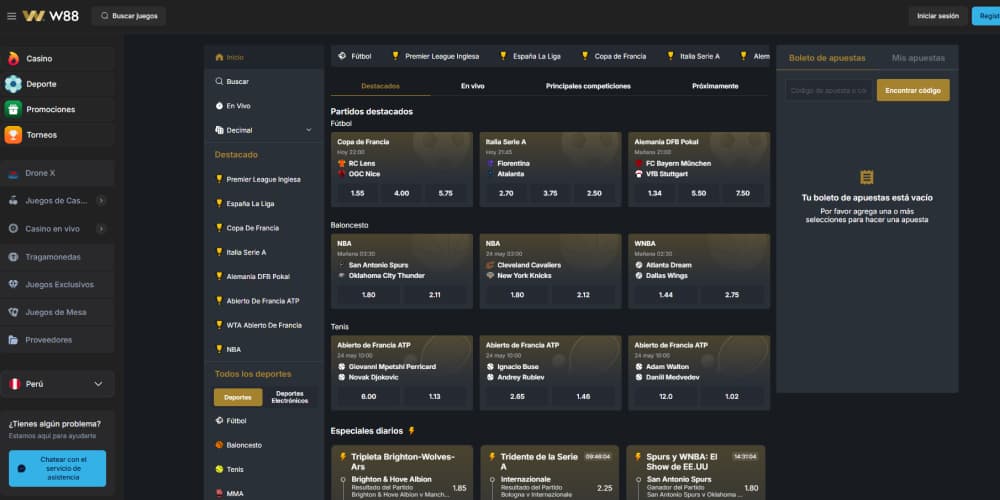
Task: Click the Juegos de Mesa icon
Action: (x=13, y=312)
